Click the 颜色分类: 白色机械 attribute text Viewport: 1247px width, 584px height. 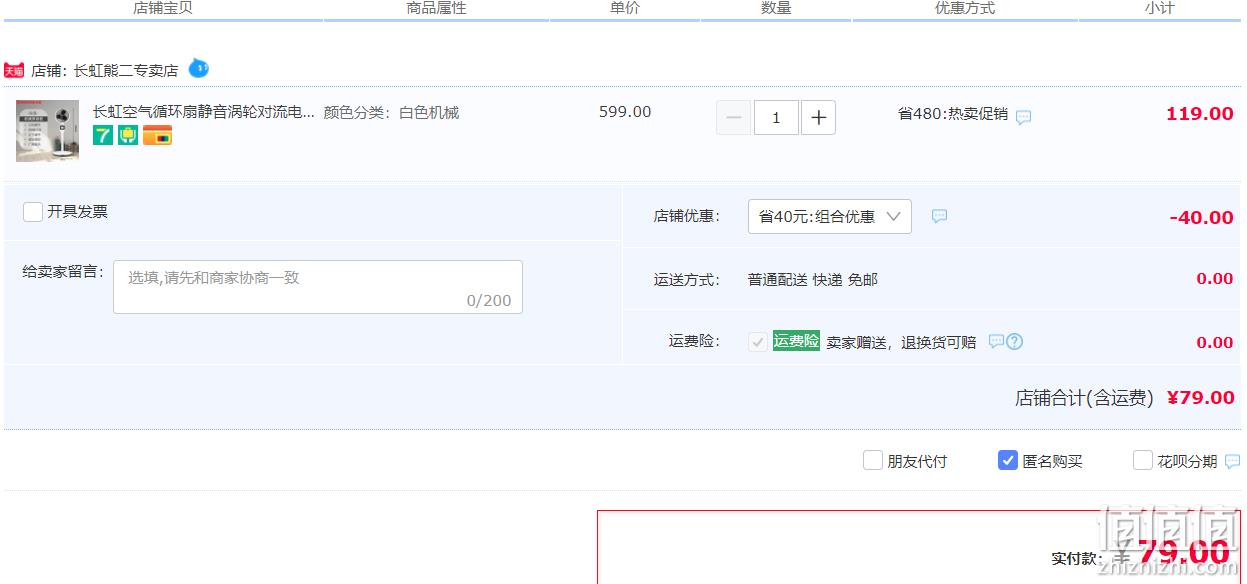391,112
